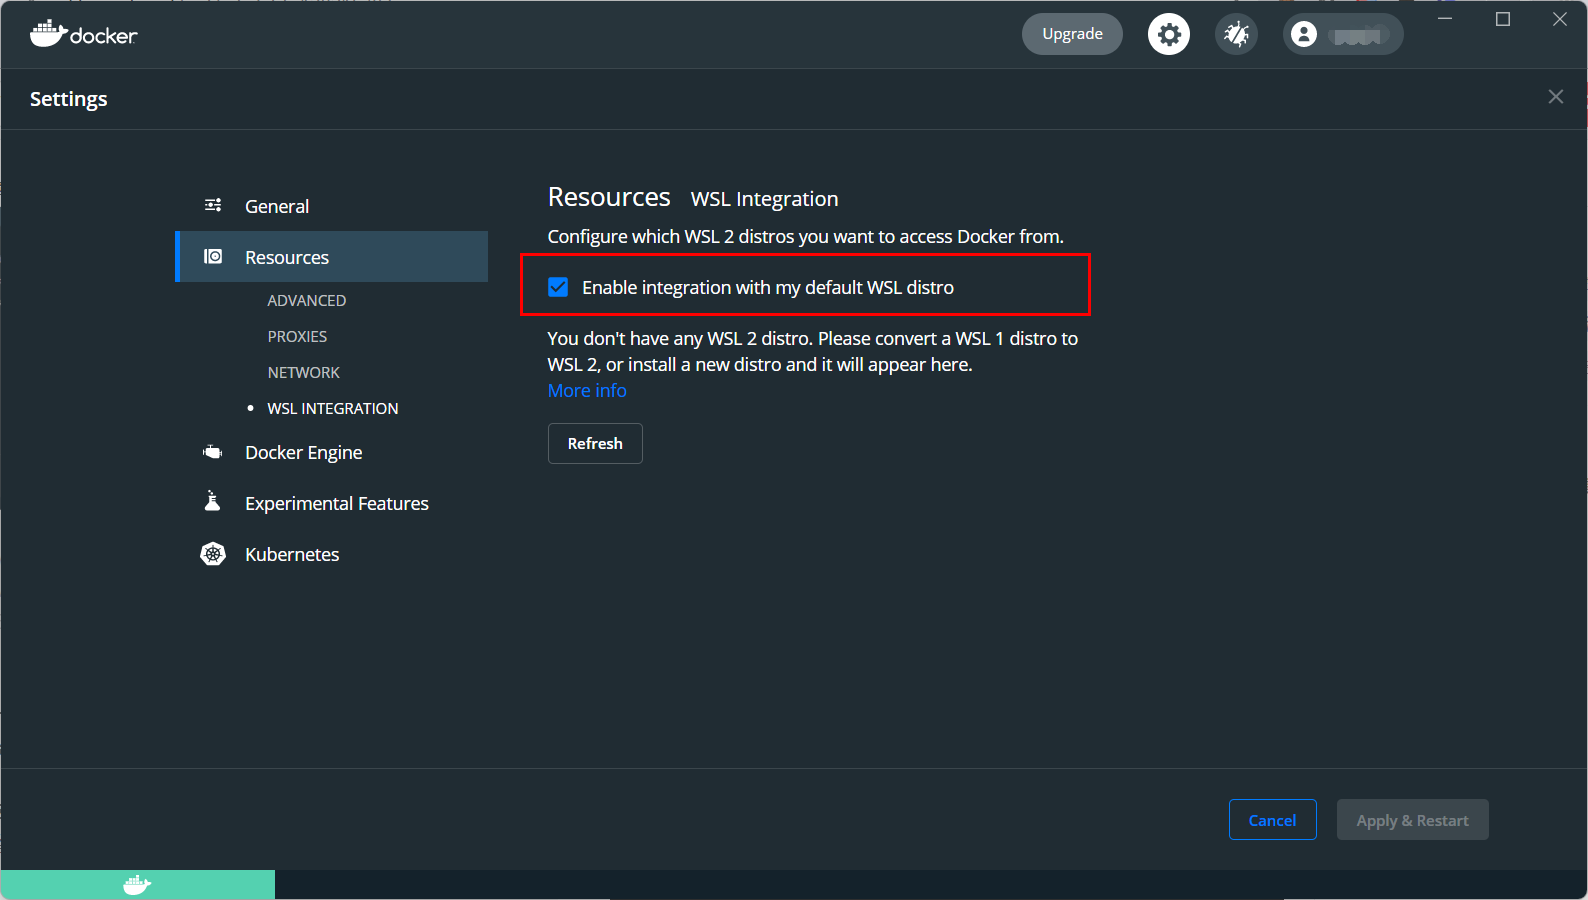Click the 'Configure which WSL 2 distros' description
The image size is (1588, 900).
tap(806, 237)
